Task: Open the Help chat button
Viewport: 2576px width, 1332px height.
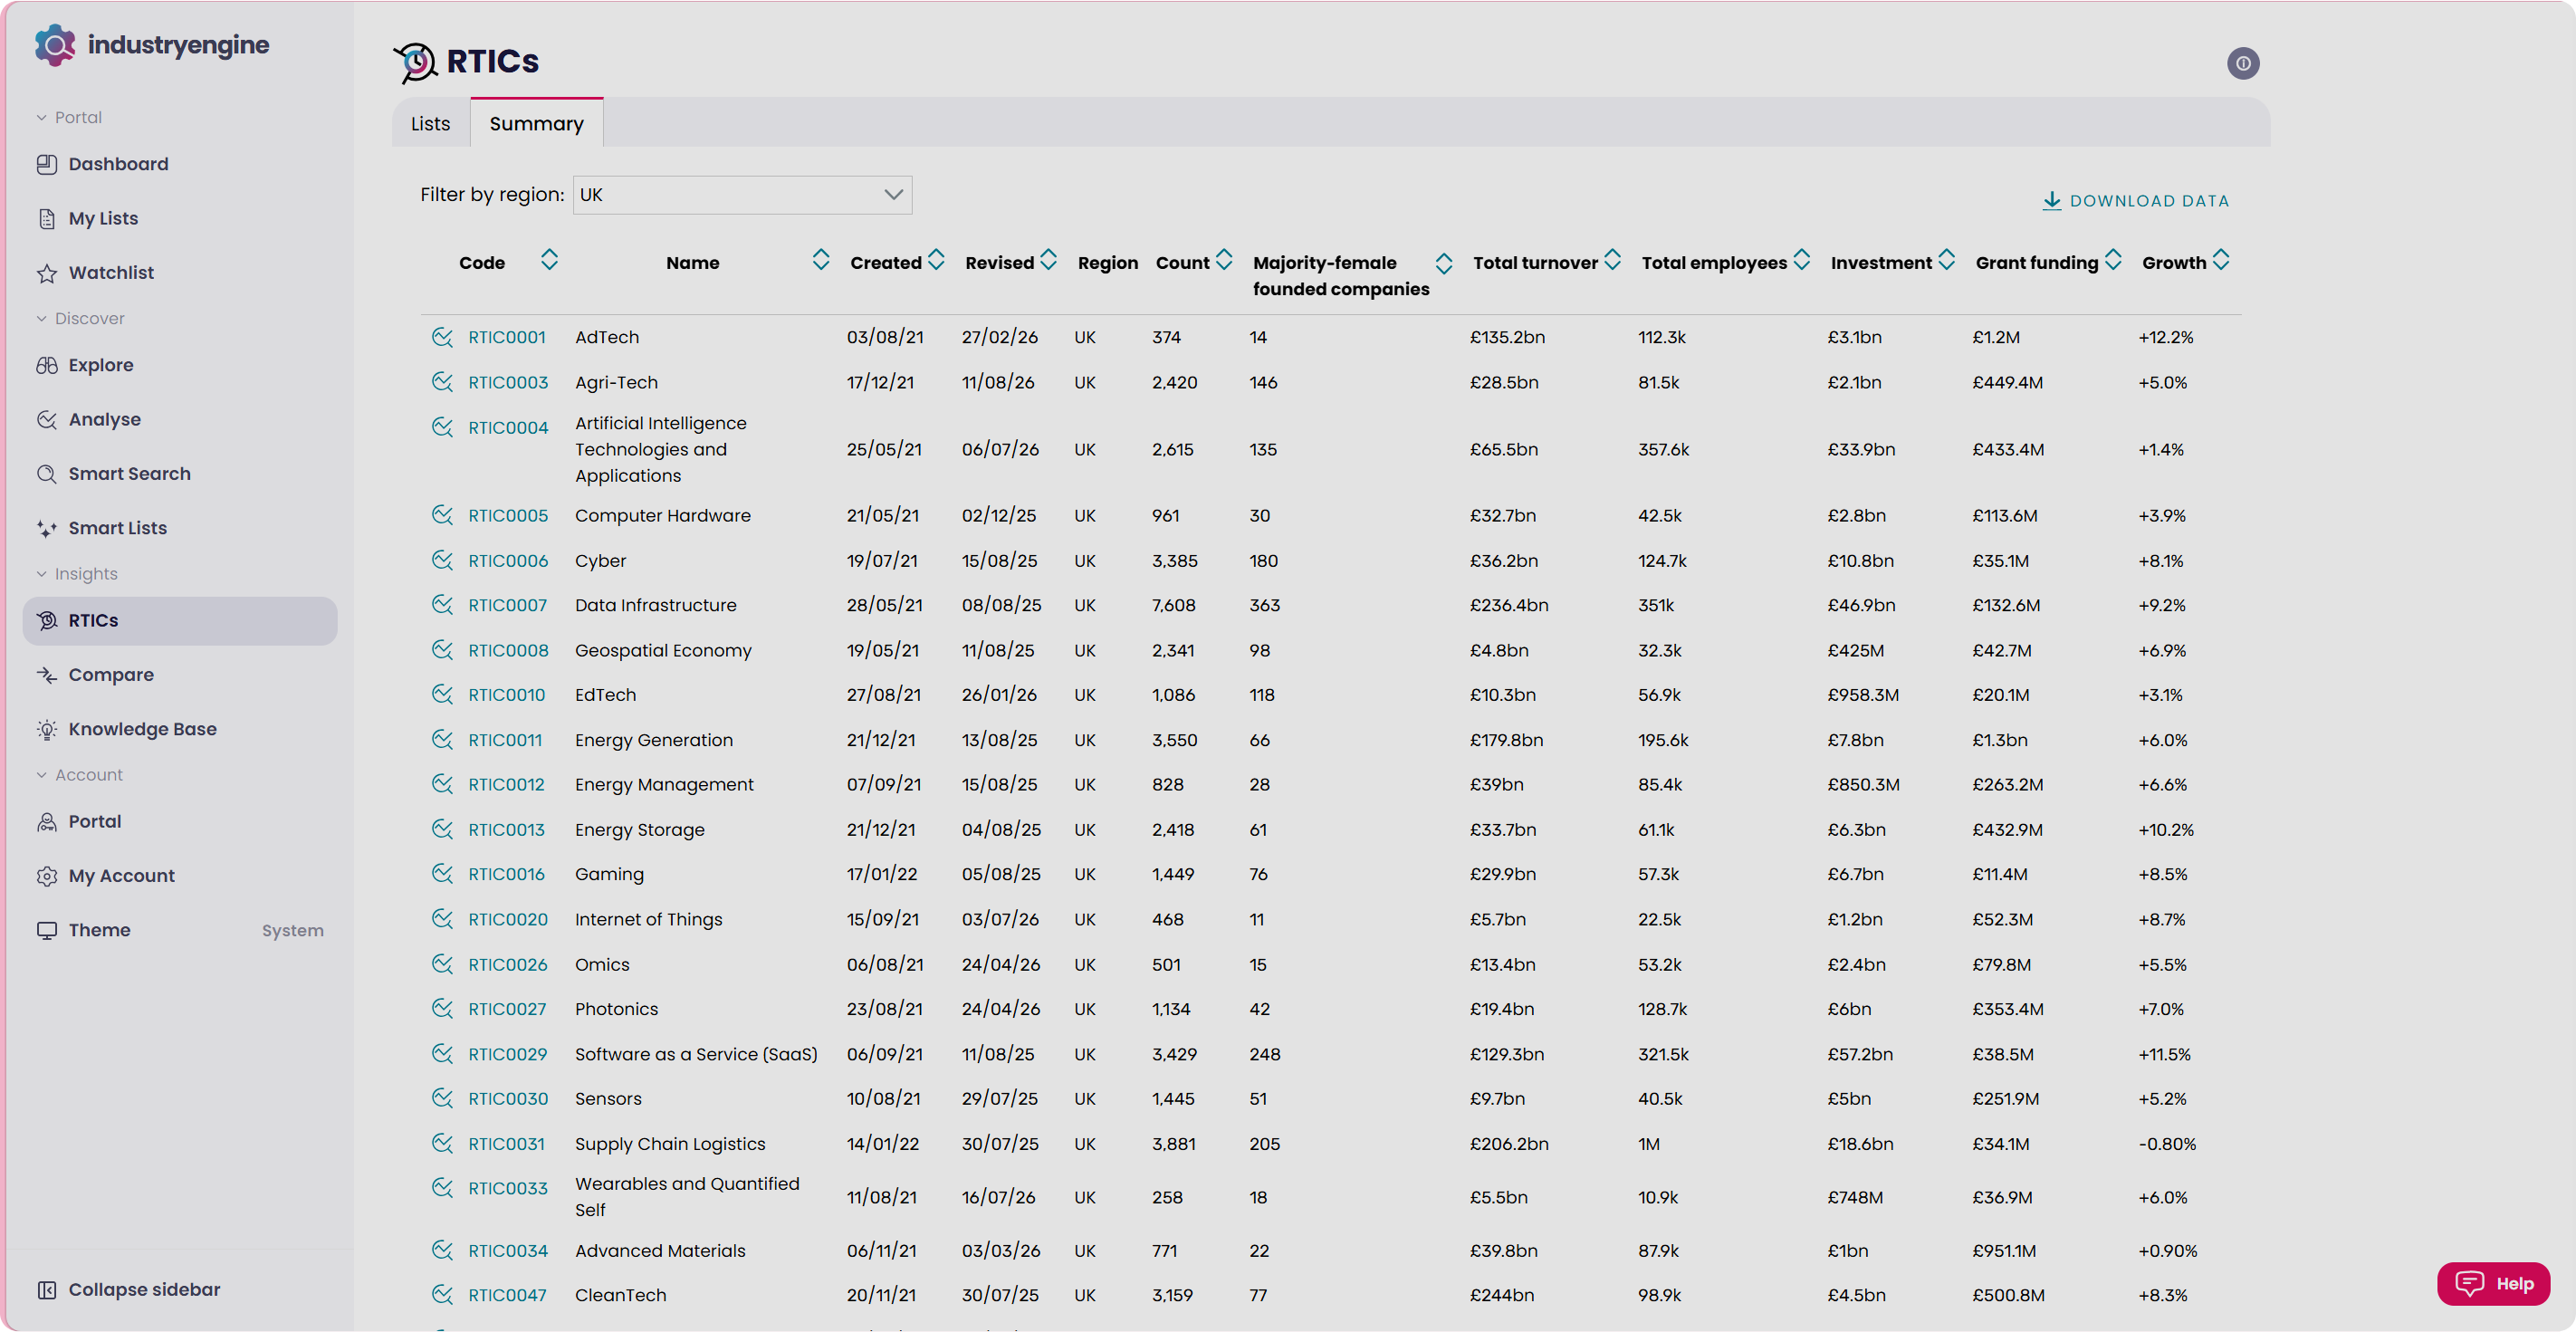Action: tap(2493, 1284)
